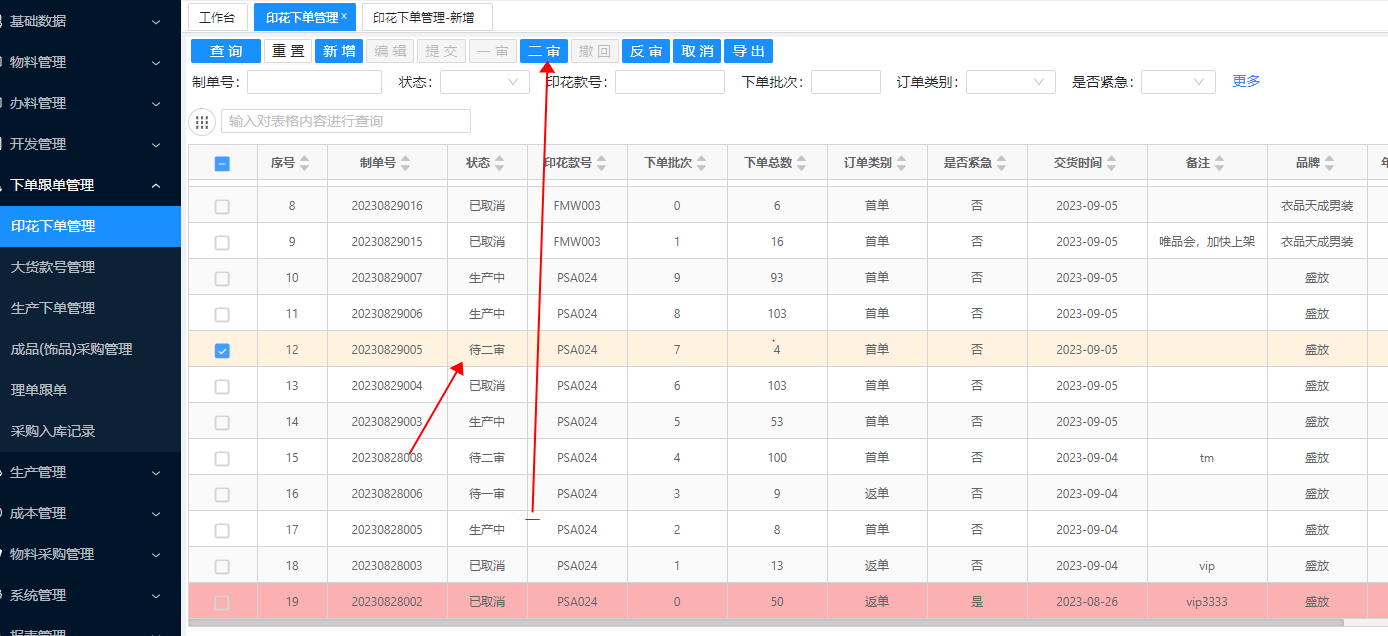Toggle the select-all header checkbox
Screen dimensions: 1388x636
[x=222, y=164]
